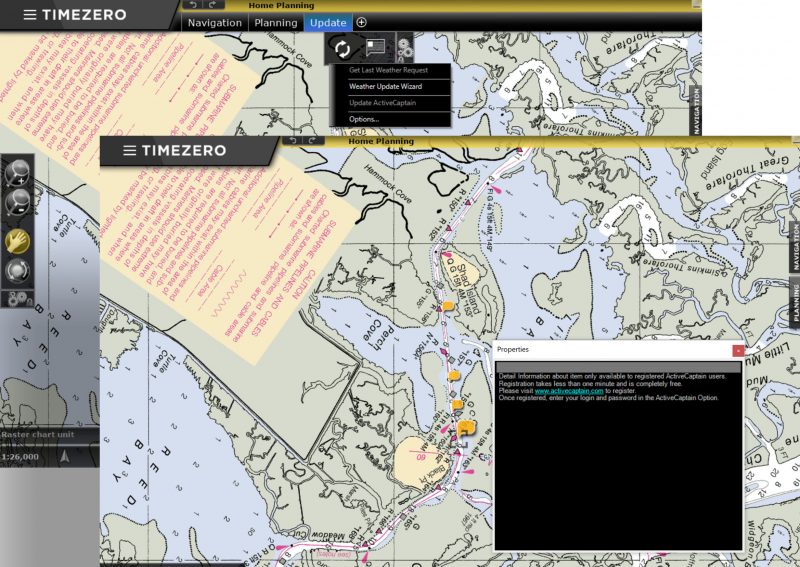Image resolution: width=800 pixels, height=567 pixels.
Task: Click the Home Planning title in front window
Action: pyautogui.click(x=381, y=141)
